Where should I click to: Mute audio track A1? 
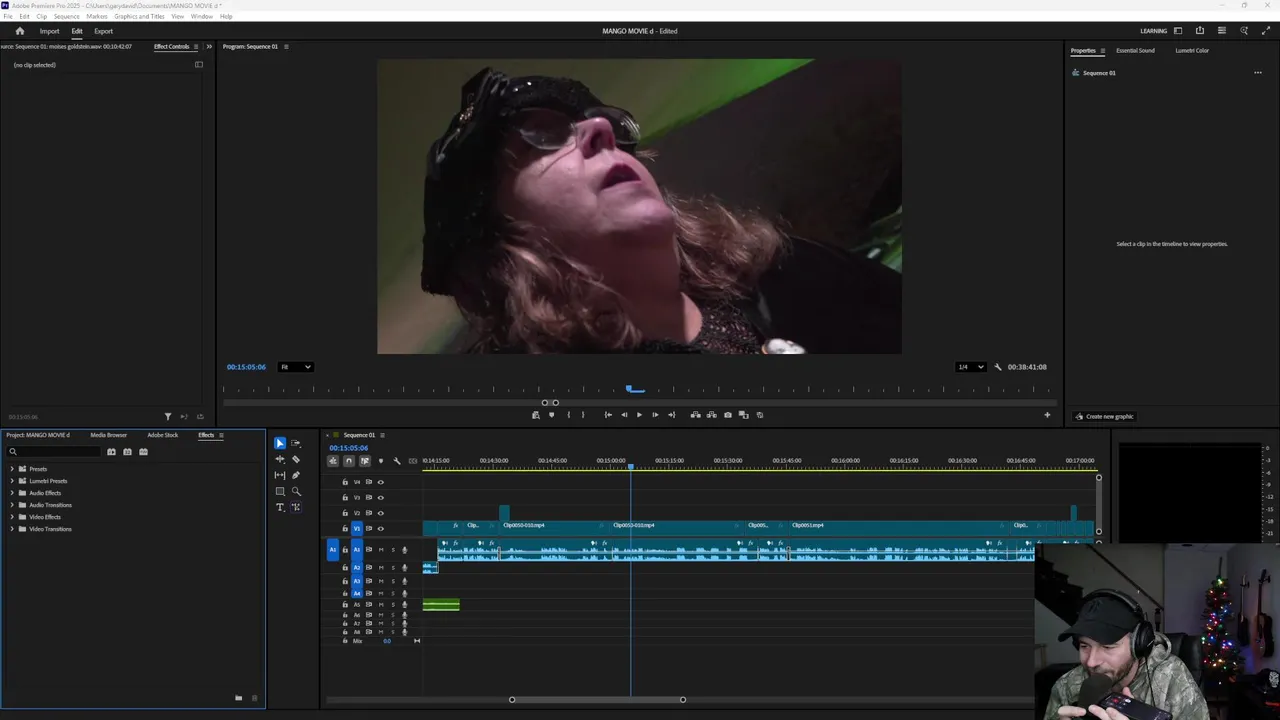click(380, 550)
